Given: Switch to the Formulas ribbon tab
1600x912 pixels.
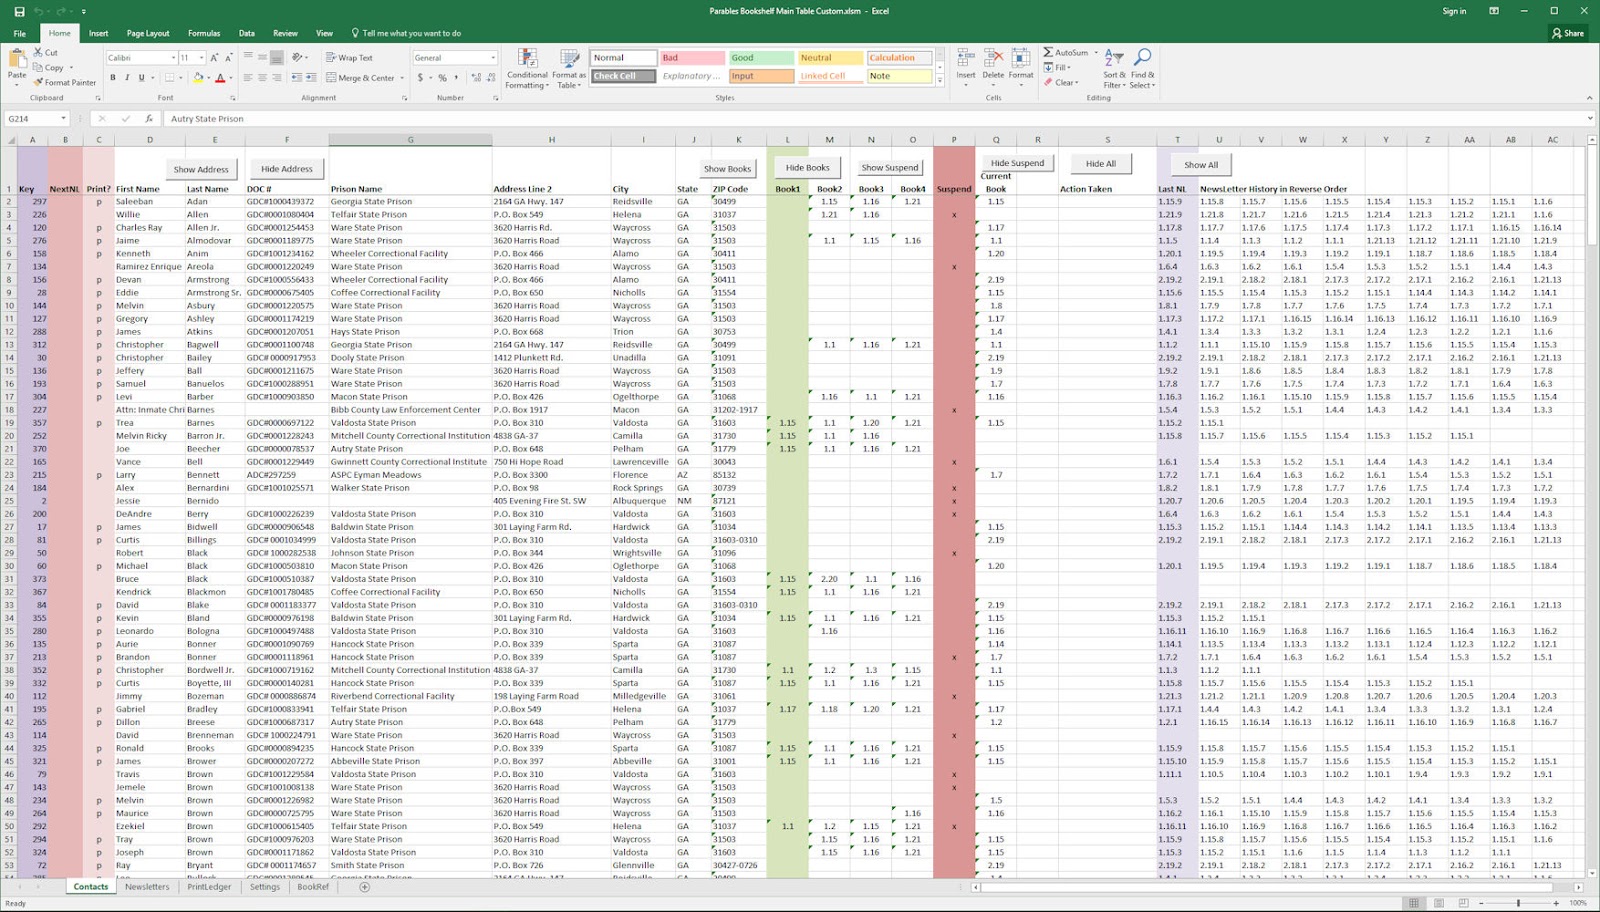Looking at the screenshot, I should [x=204, y=32].
